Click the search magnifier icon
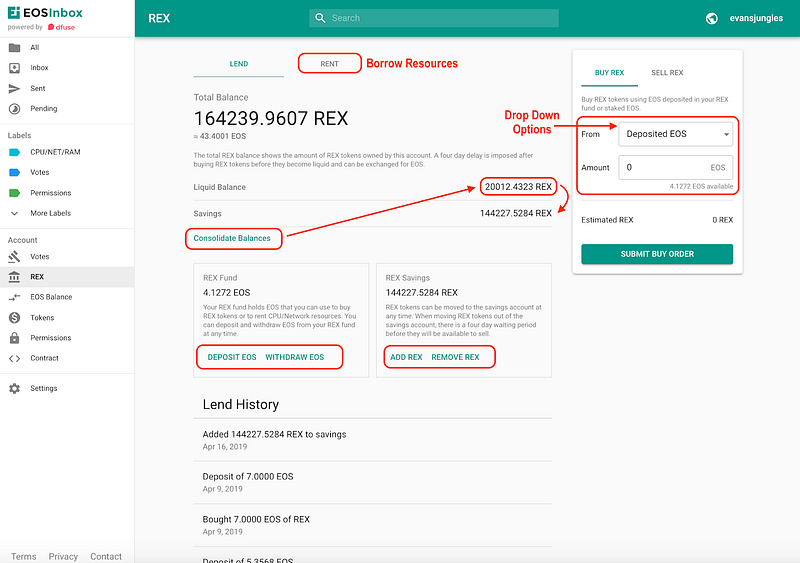 point(320,18)
